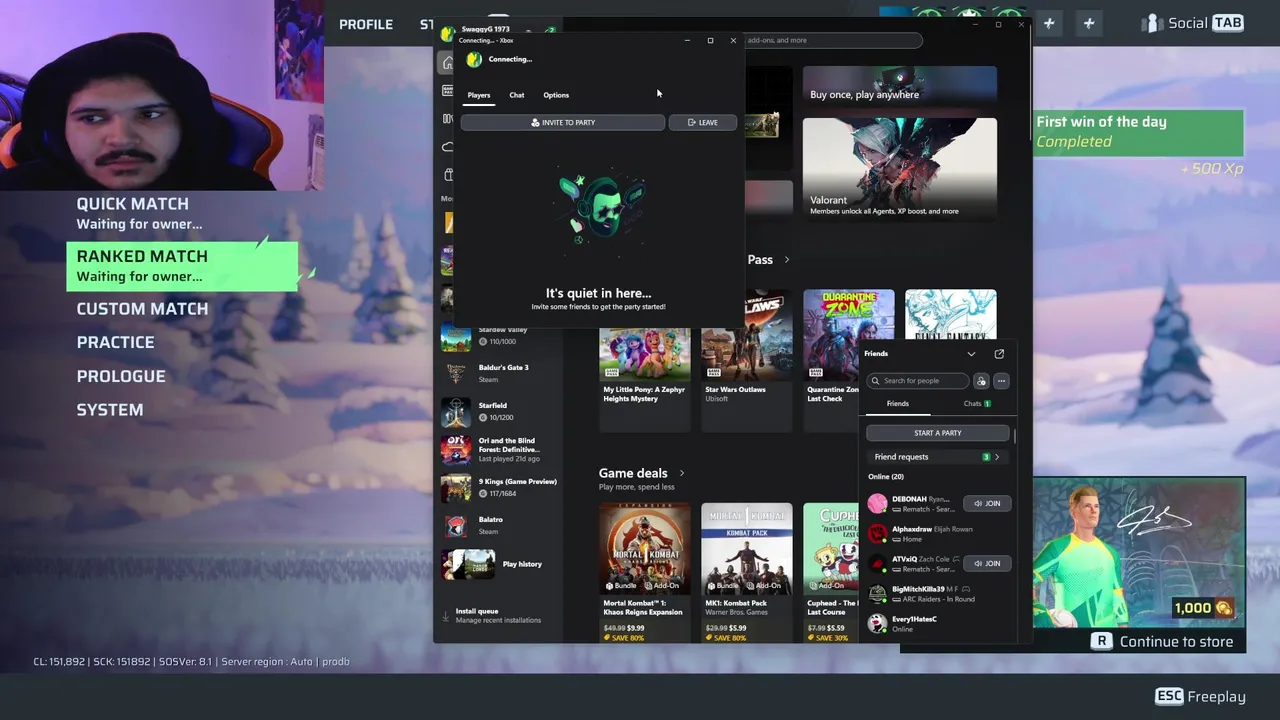Viewport: 1280px width, 720px height.
Task: Select PRACTICE in game menu
Action: [115, 342]
